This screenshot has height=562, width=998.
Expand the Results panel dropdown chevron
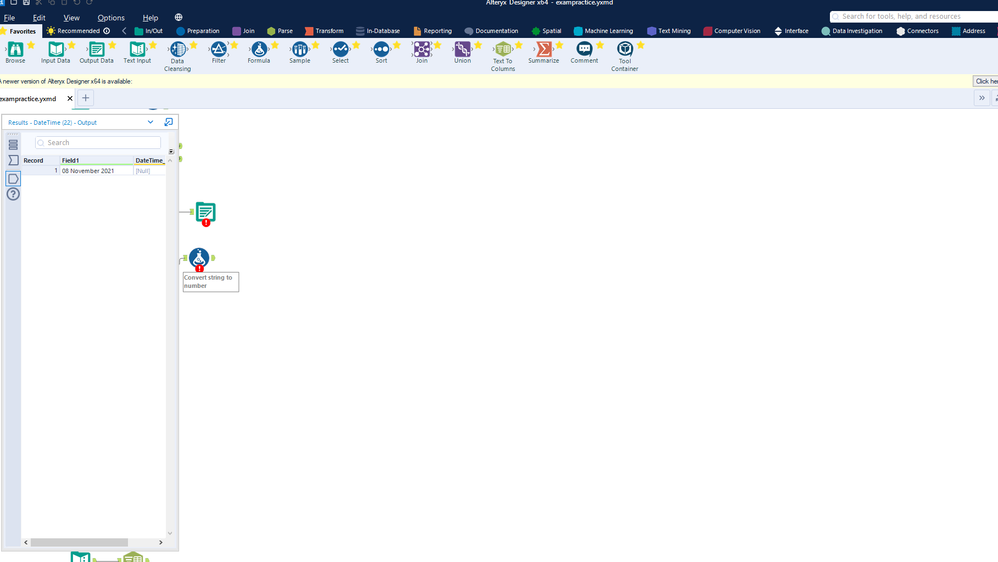[151, 122]
